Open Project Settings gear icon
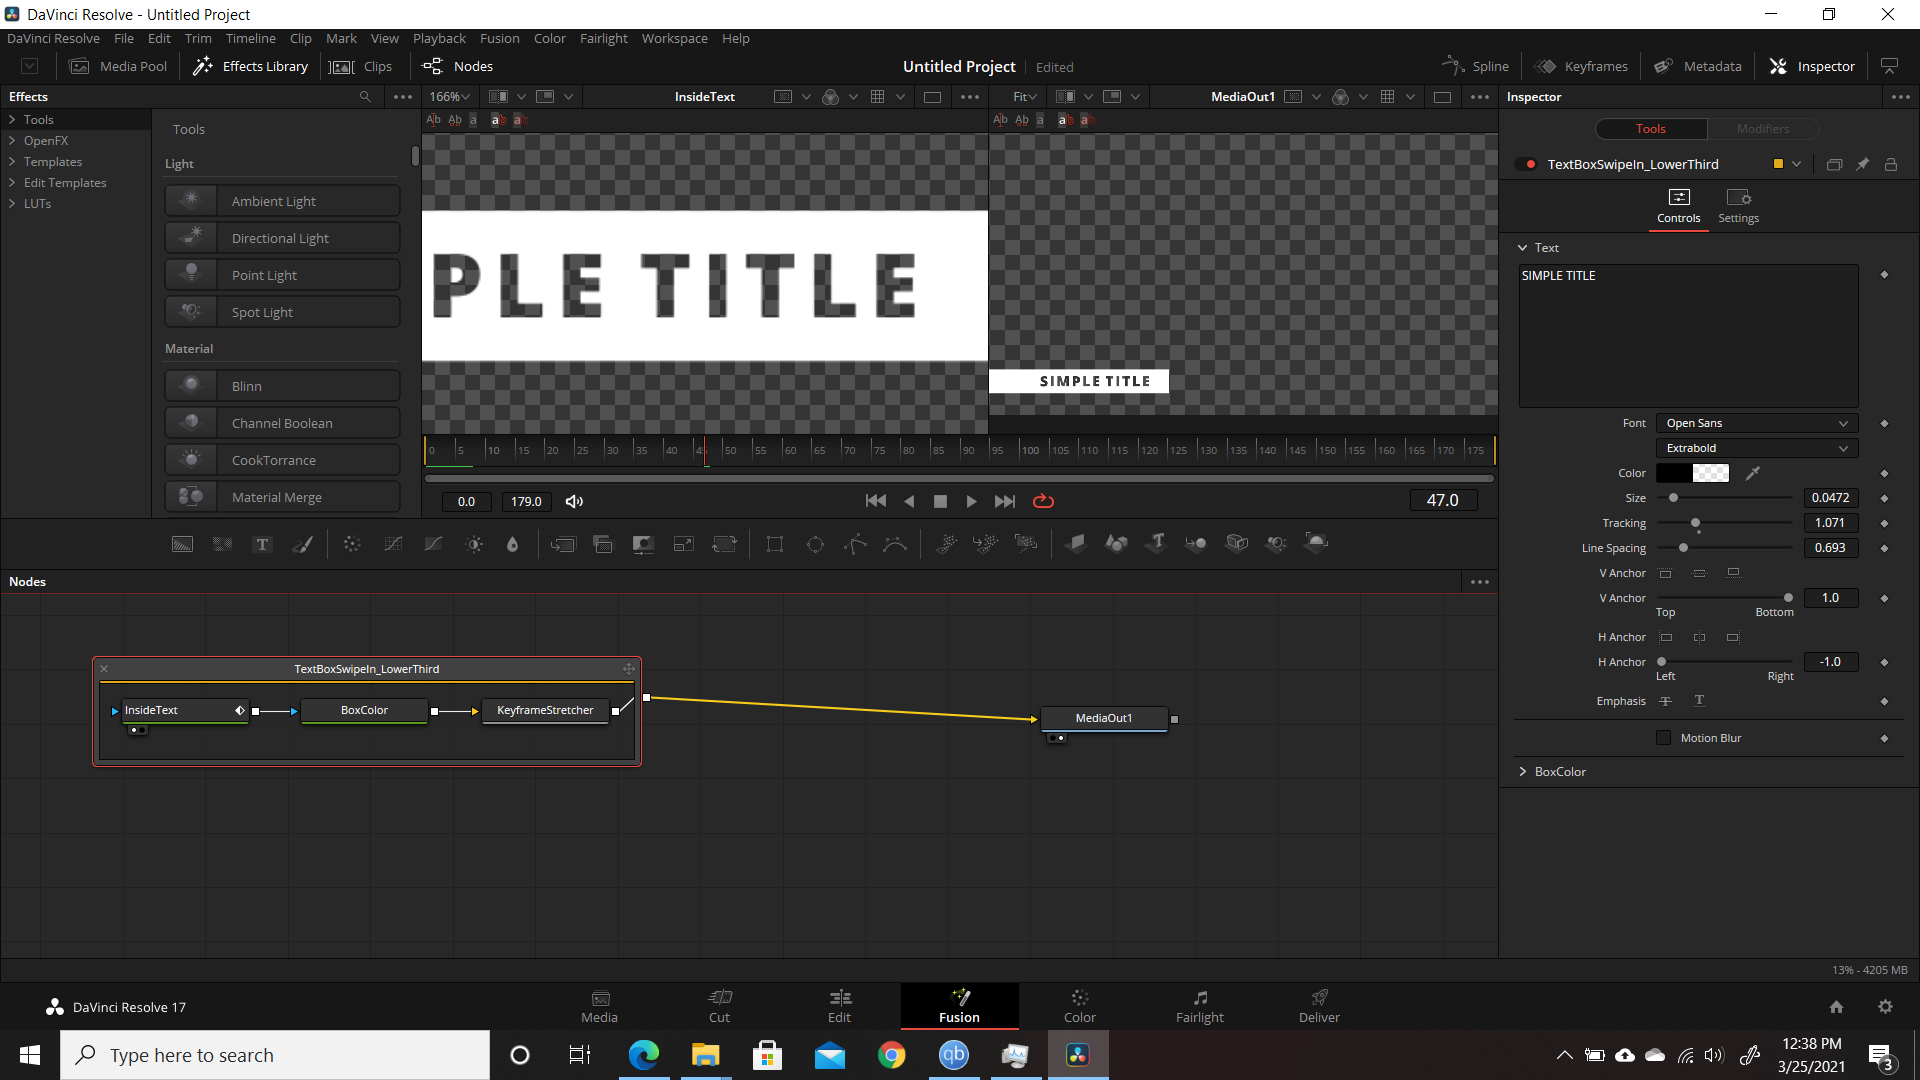 [x=1885, y=1007]
